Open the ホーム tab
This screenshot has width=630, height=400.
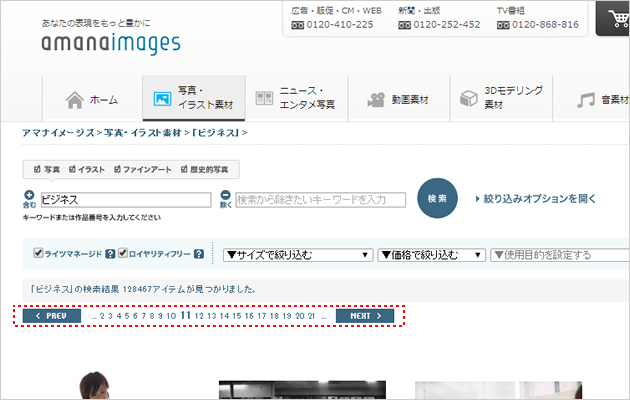pos(92,98)
